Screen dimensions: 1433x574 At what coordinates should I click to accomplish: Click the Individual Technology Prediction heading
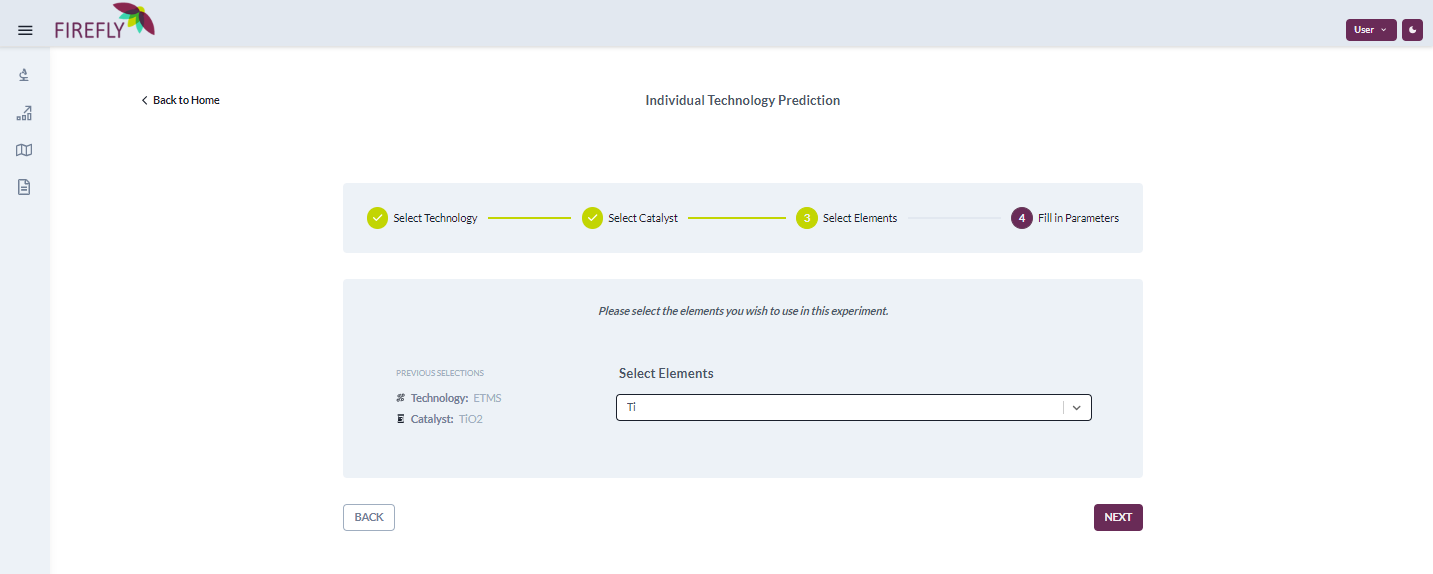click(x=742, y=100)
